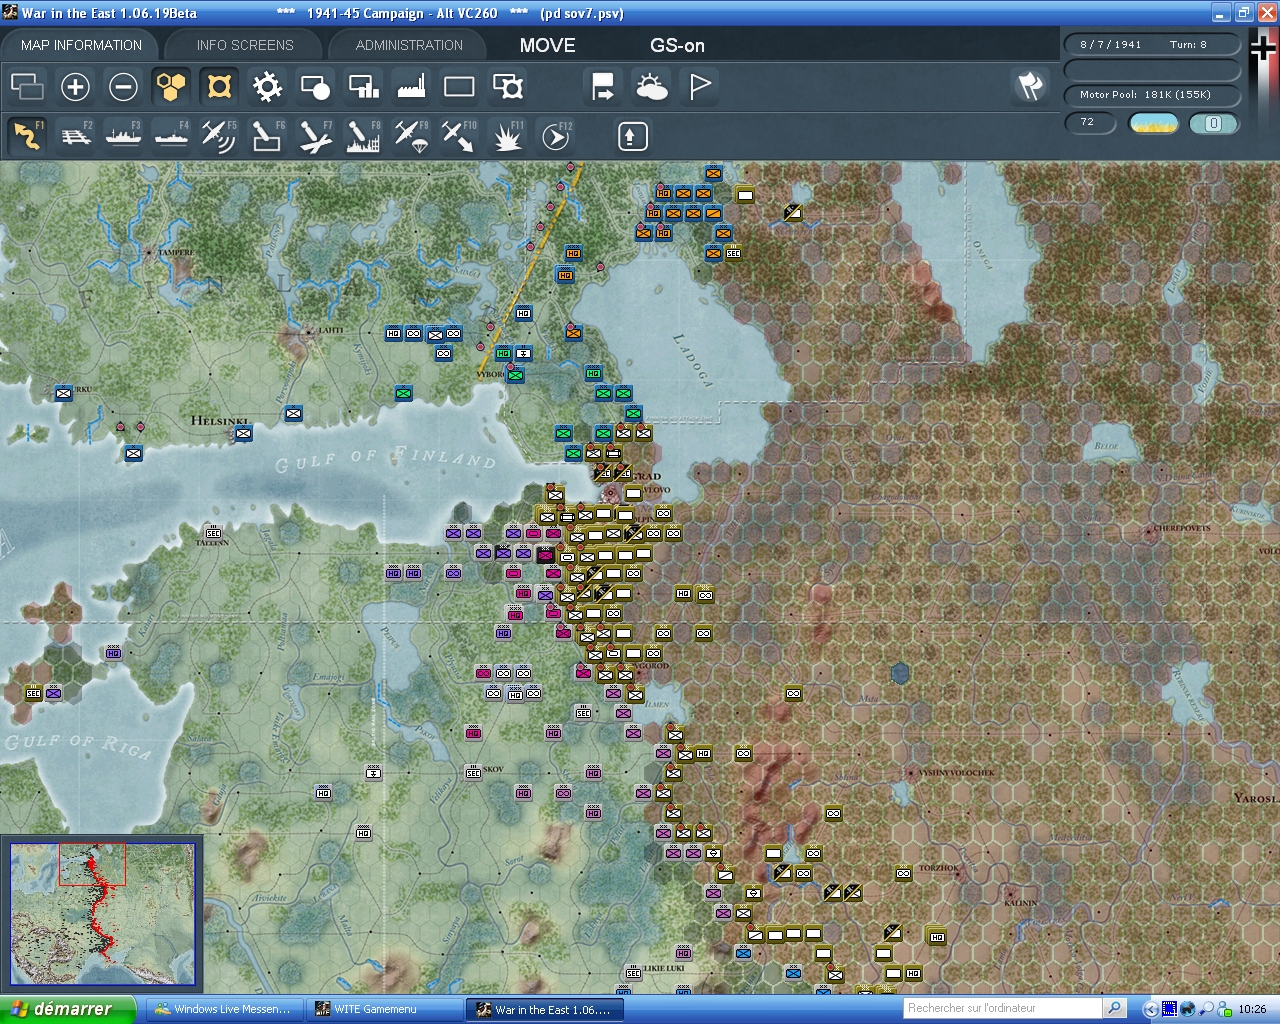Image resolution: width=1280 pixels, height=1024 pixels.
Task: Click the F12 circled arrow icon
Action: pos(556,136)
